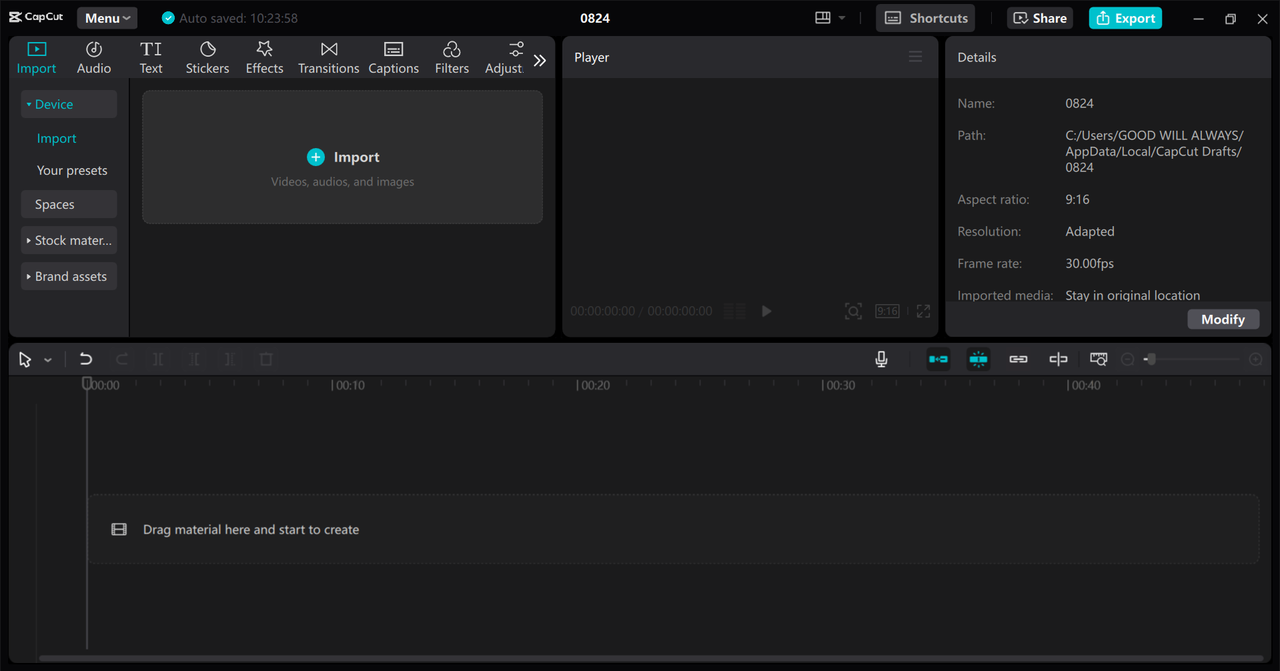The height and width of the screenshot is (671, 1280).
Task: Toggle clip linkage
Action: pos(1018,359)
